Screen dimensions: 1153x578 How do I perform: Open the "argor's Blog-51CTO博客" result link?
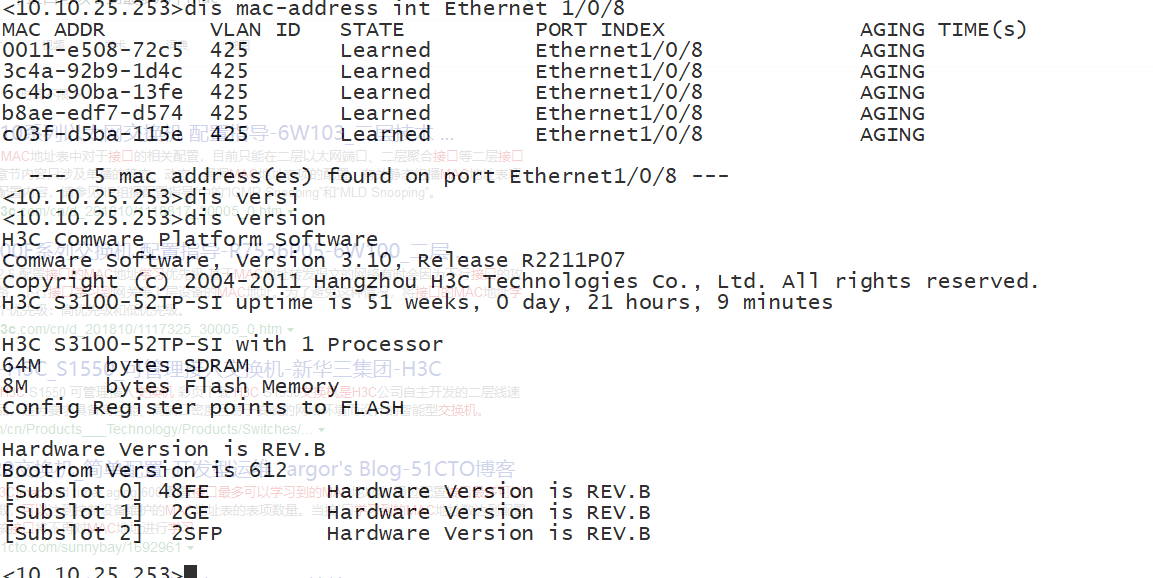[x=400, y=469]
